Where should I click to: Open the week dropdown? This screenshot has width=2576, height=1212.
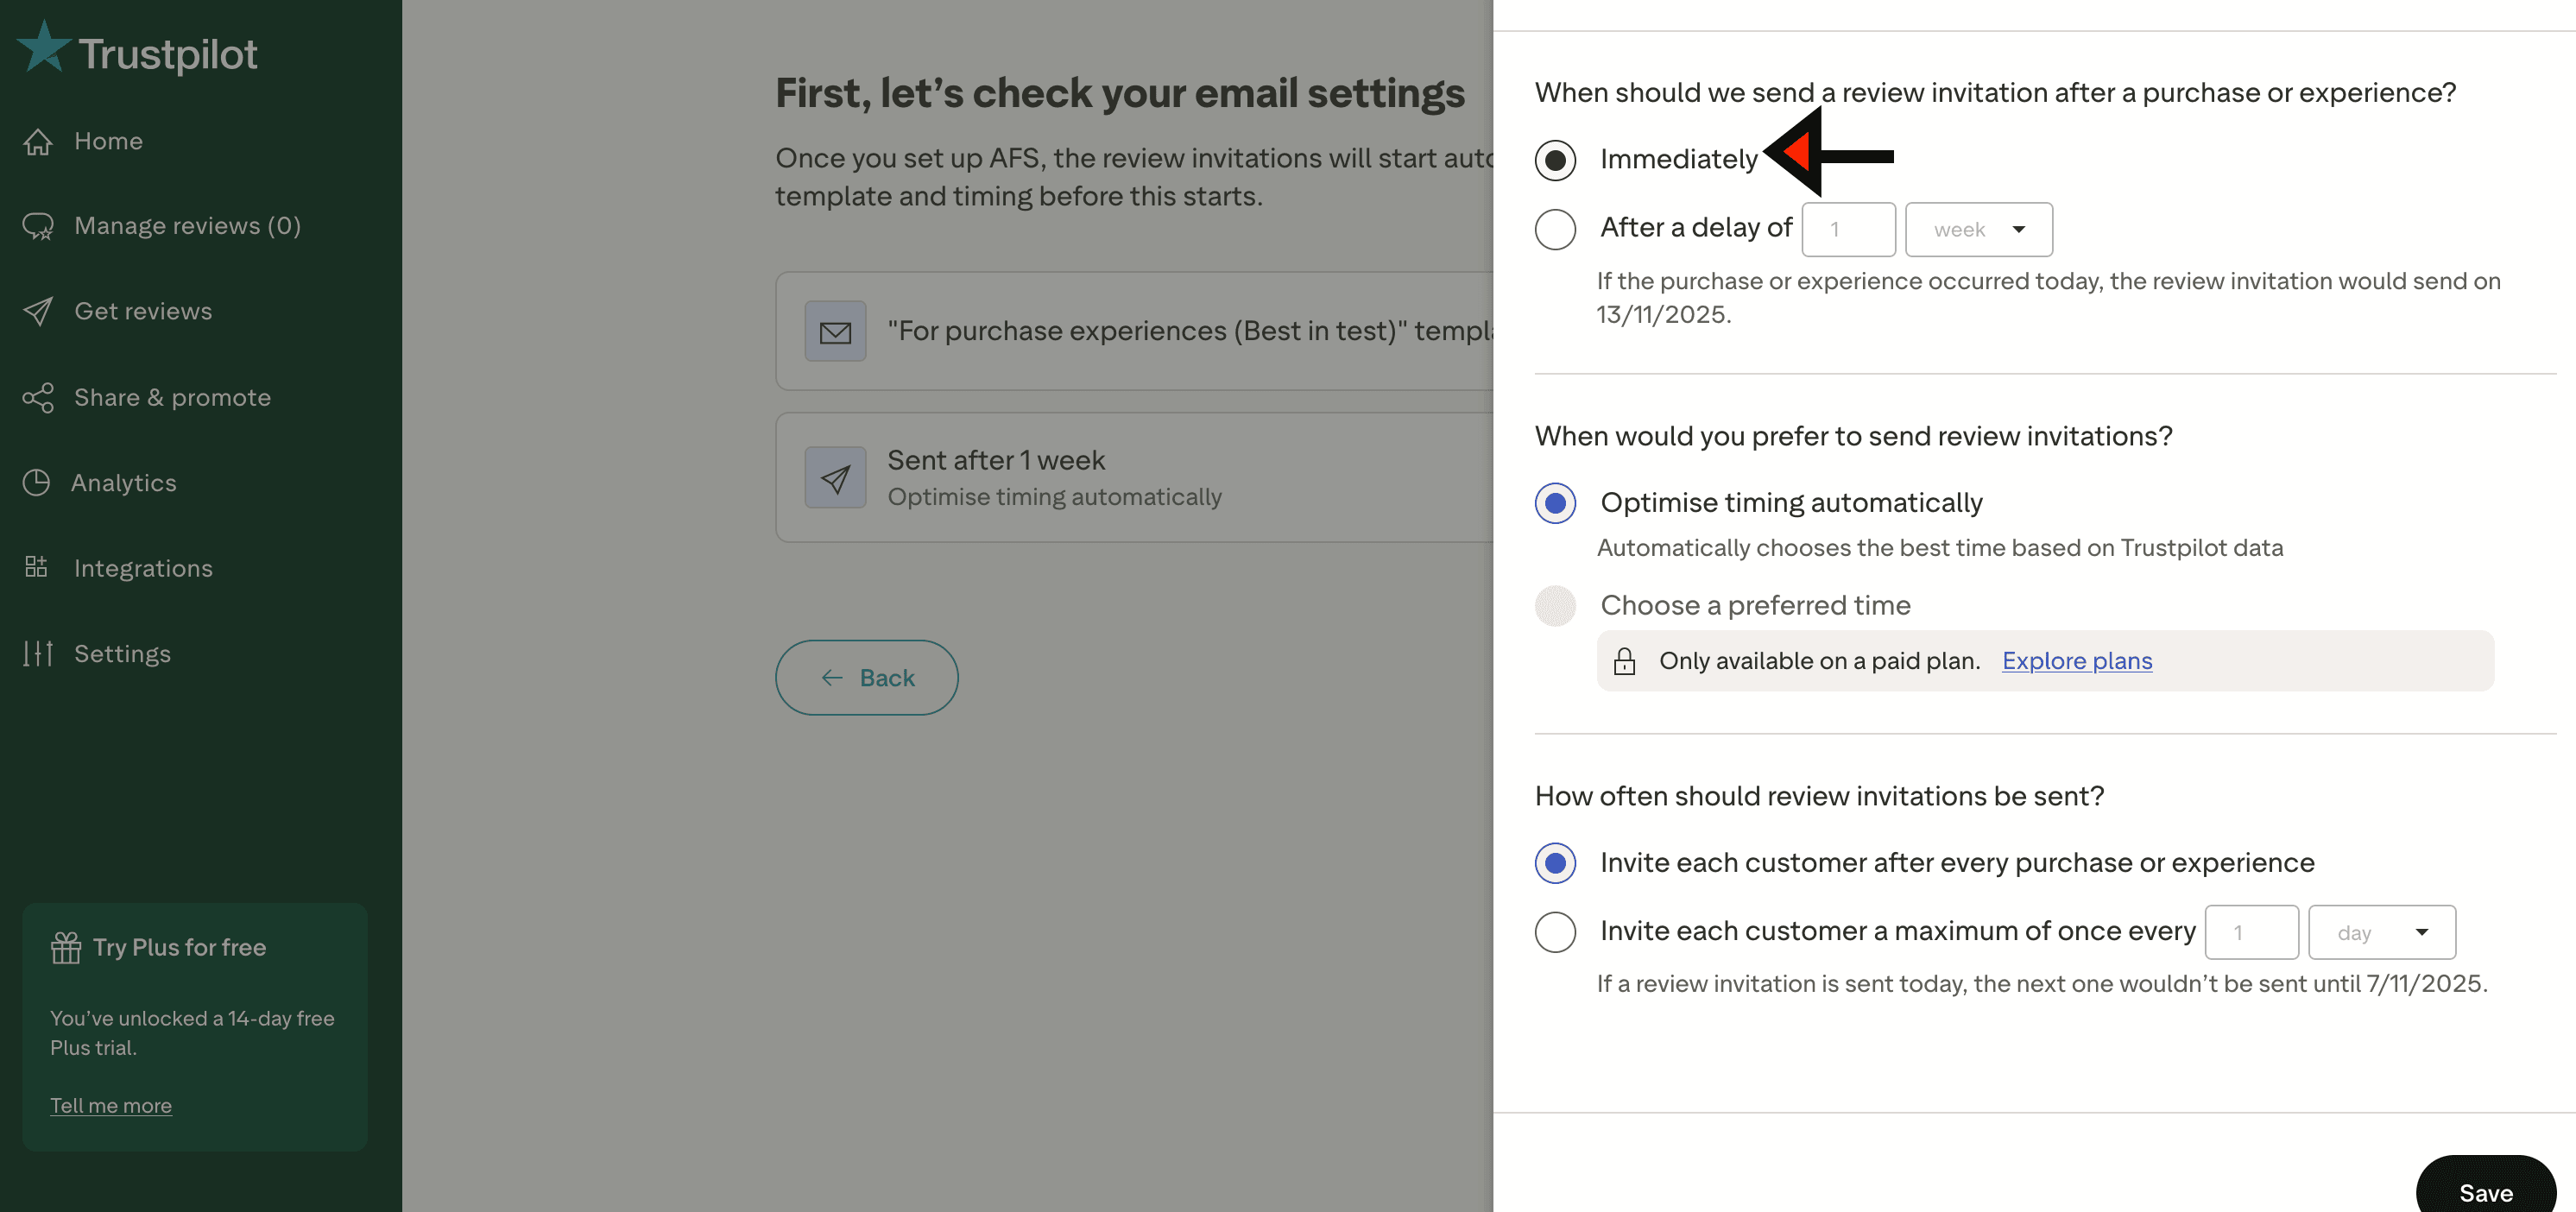pos(1978,229)
